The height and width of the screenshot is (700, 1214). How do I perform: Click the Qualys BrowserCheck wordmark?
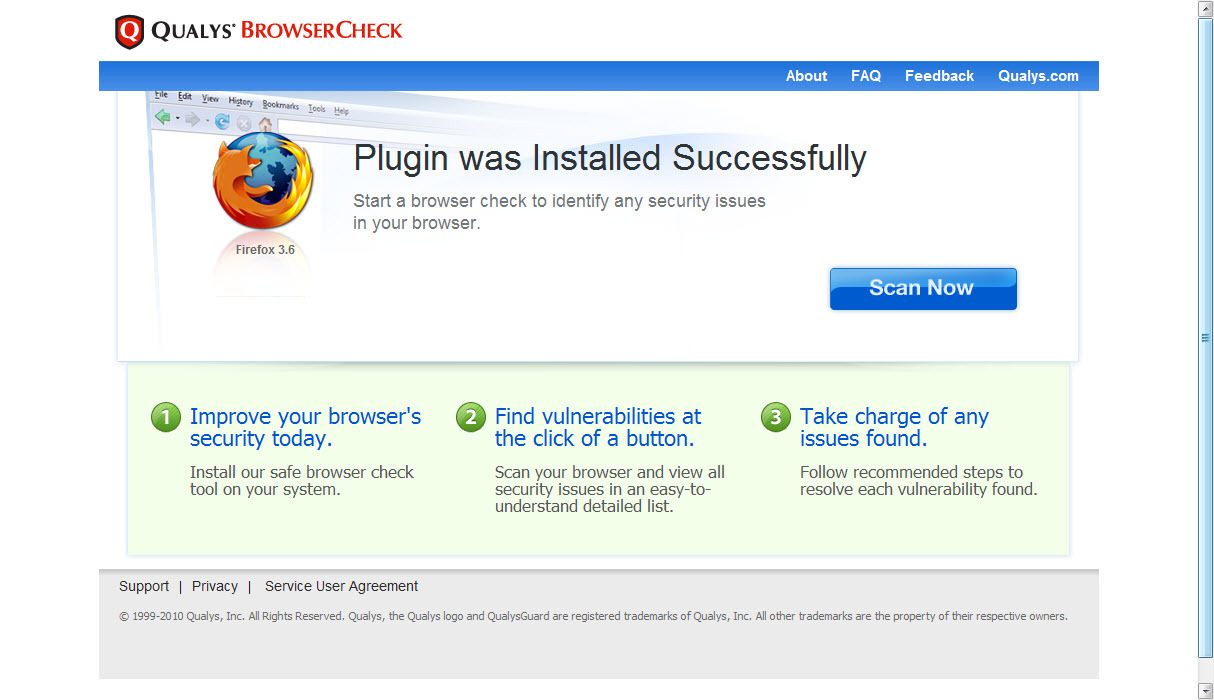tap(277, 31)
